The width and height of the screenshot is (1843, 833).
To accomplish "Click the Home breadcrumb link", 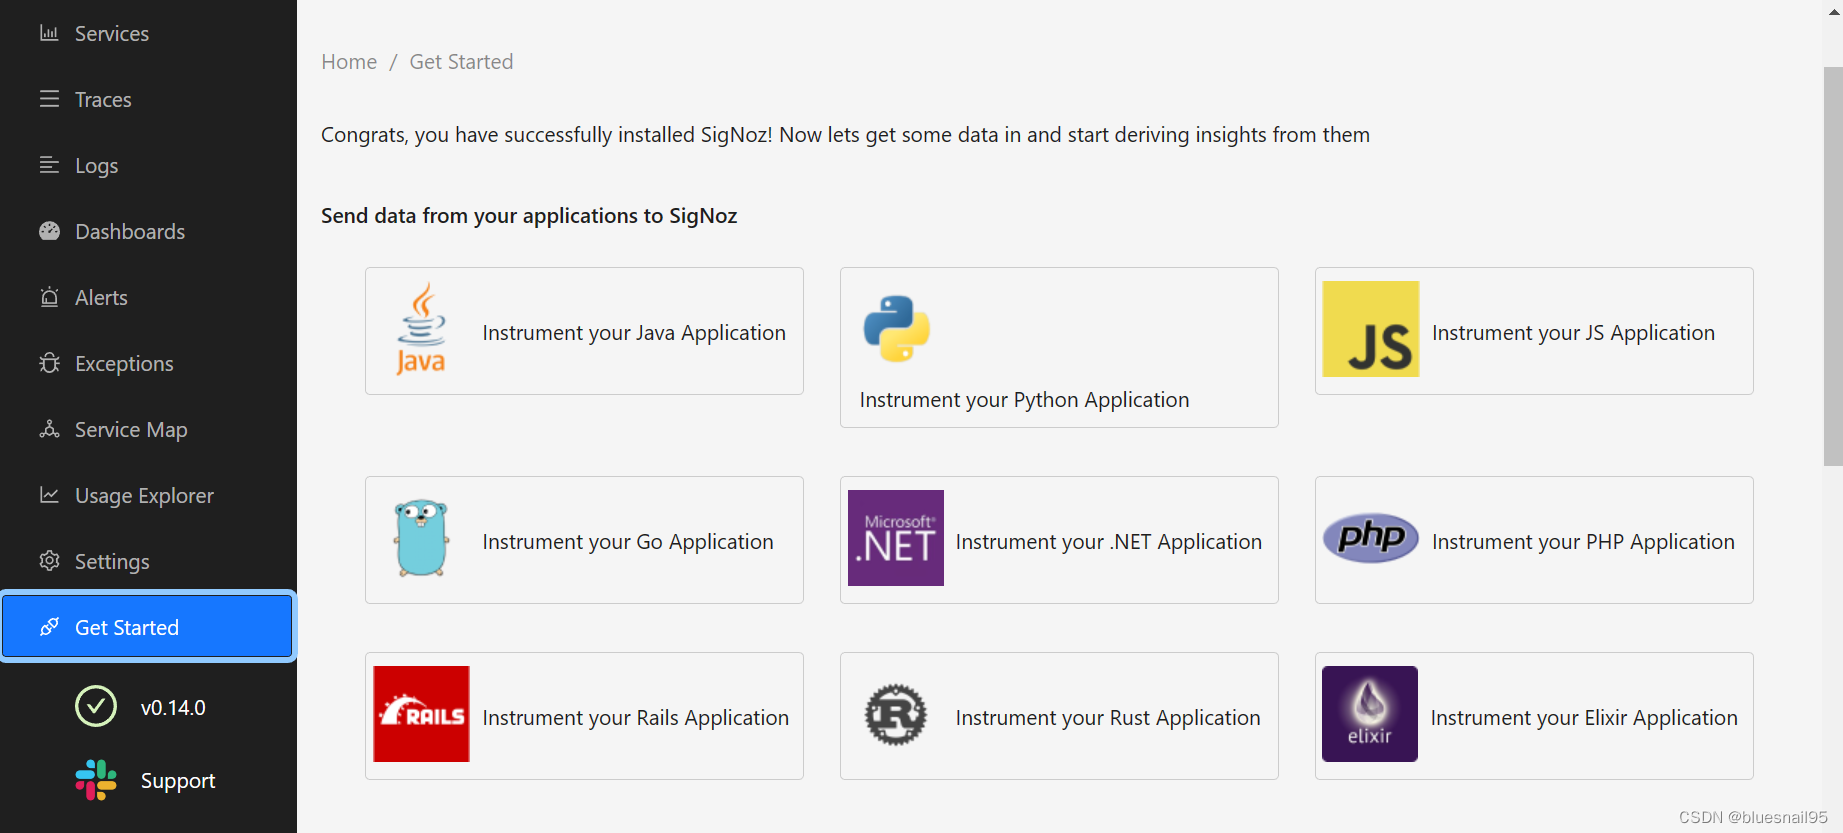I will click(x=349, y=62).
